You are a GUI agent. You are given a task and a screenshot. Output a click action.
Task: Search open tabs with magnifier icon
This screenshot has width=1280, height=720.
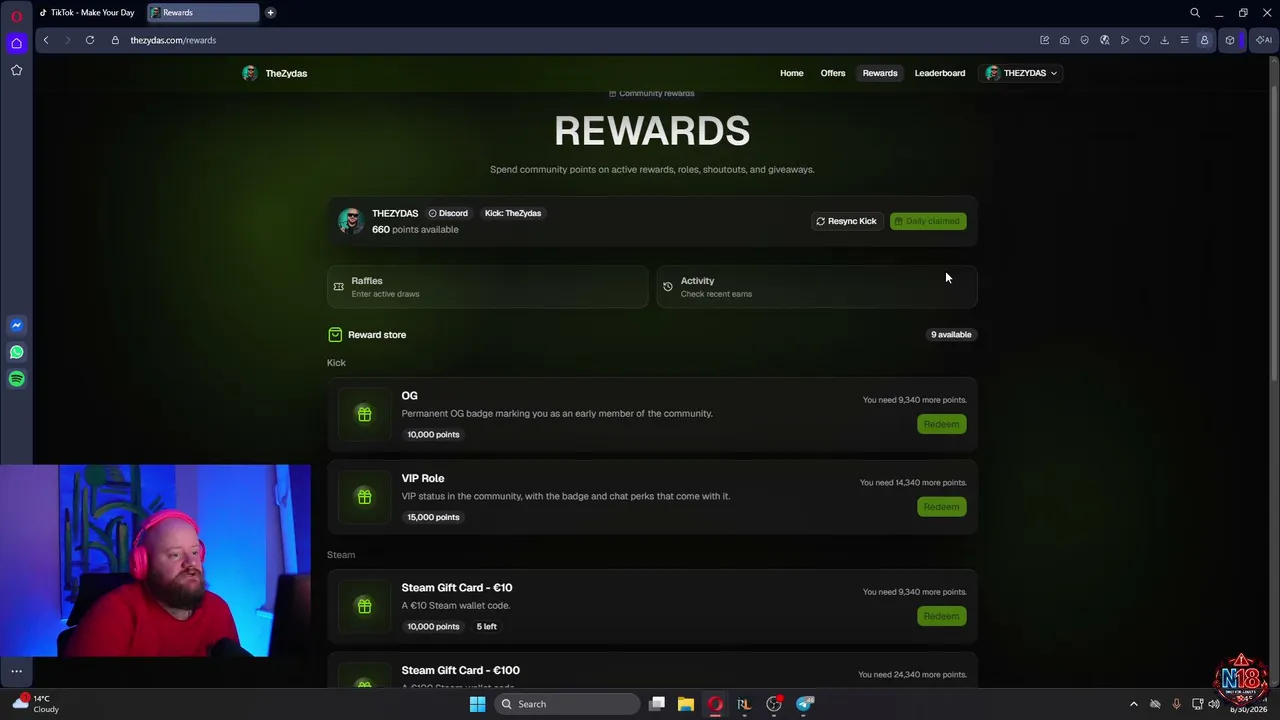point(1195,13)
